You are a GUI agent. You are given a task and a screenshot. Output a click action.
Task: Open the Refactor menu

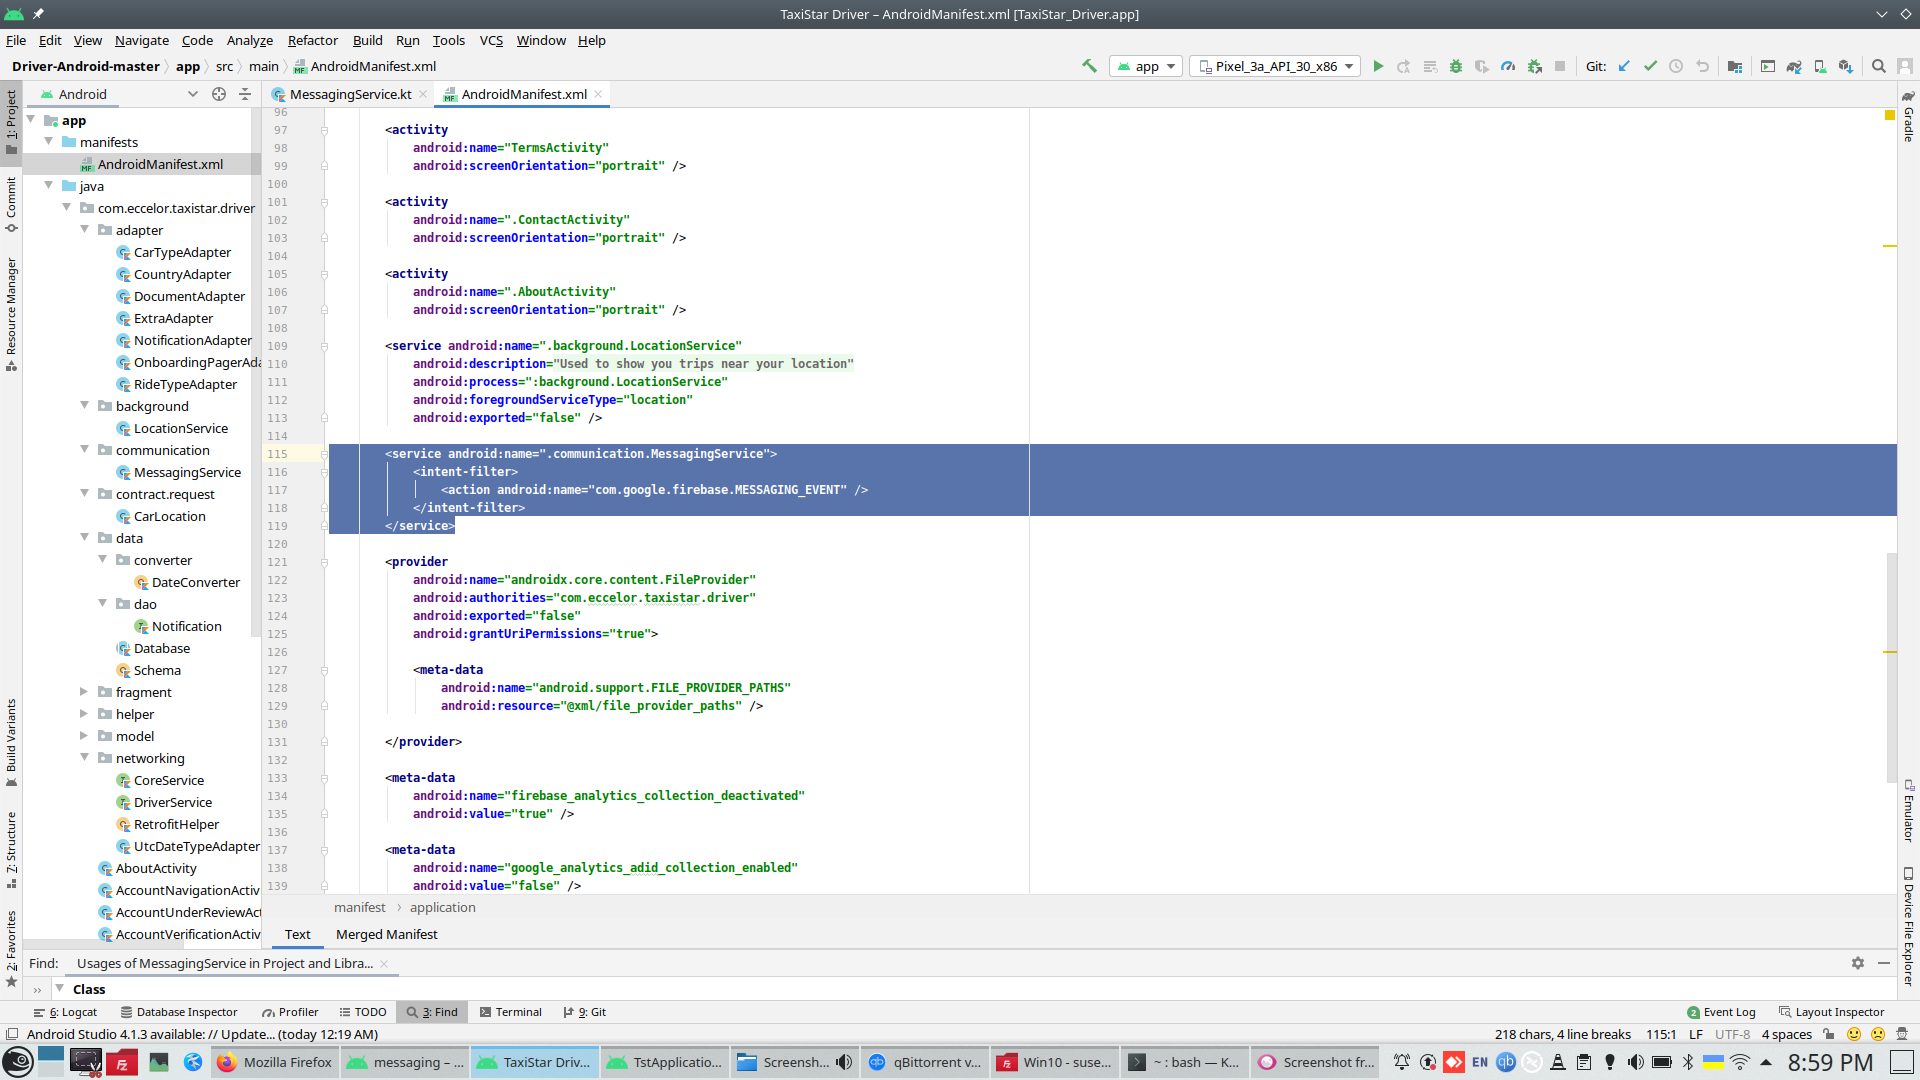(312, 40)
